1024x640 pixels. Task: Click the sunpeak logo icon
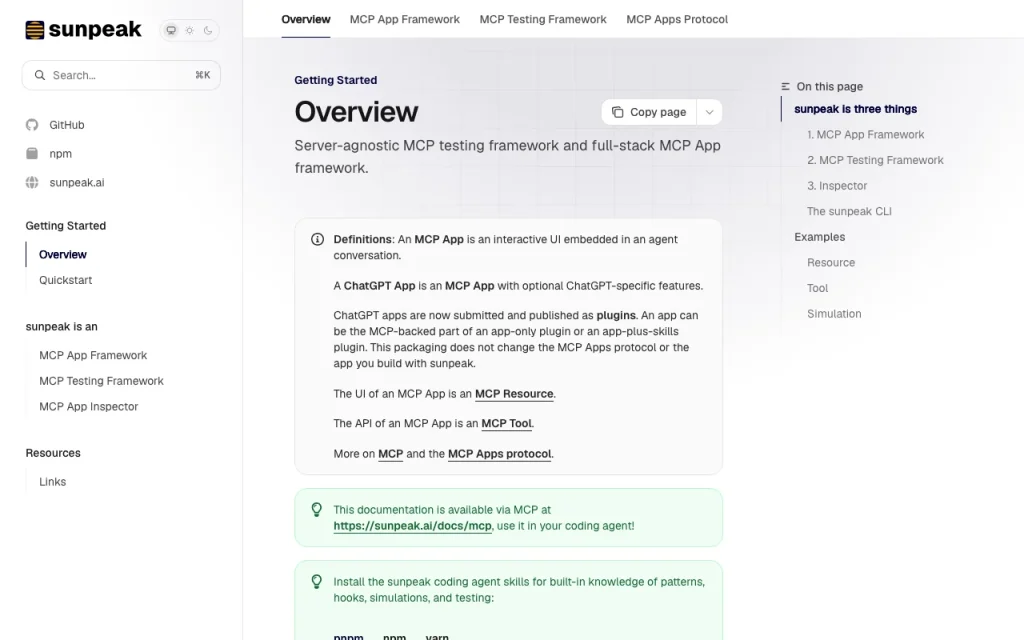tap(35, 30)
